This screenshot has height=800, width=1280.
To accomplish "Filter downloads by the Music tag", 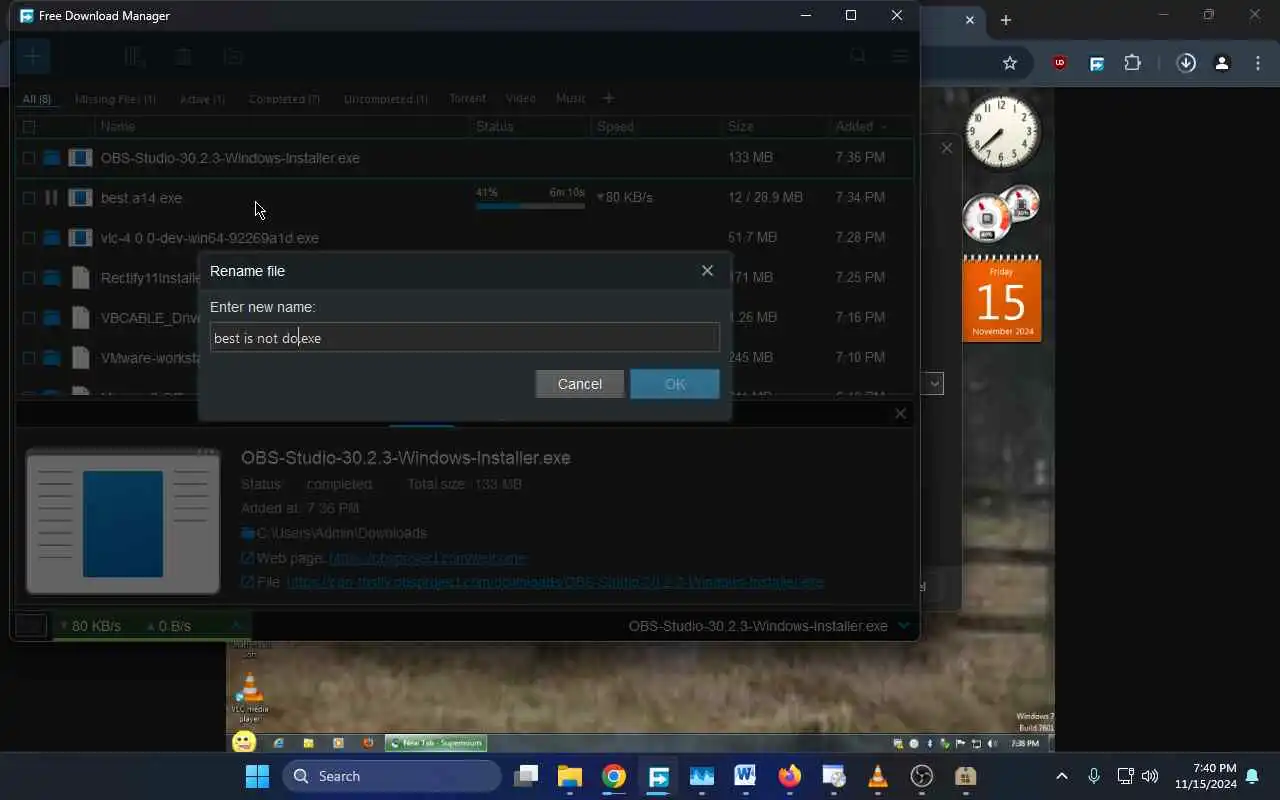I will pyautogui.click(x=570, y=98).
